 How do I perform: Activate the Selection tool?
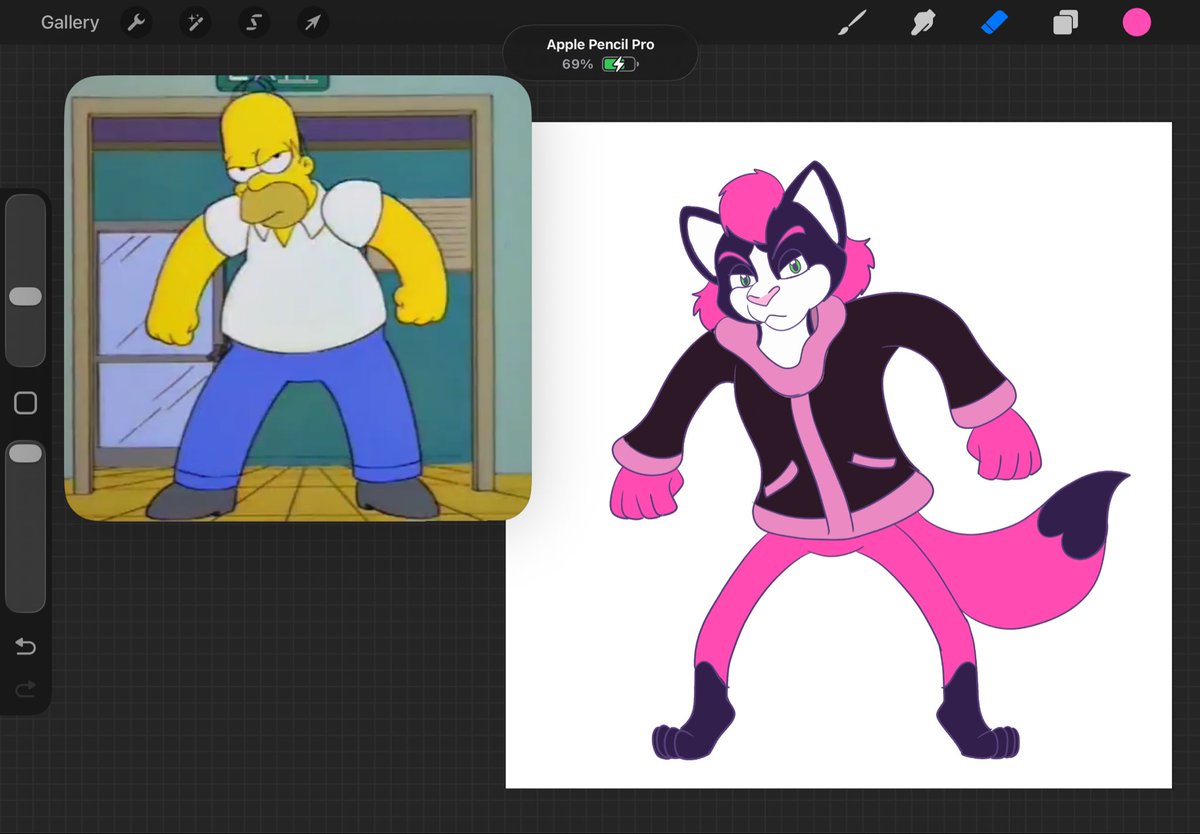254,22
